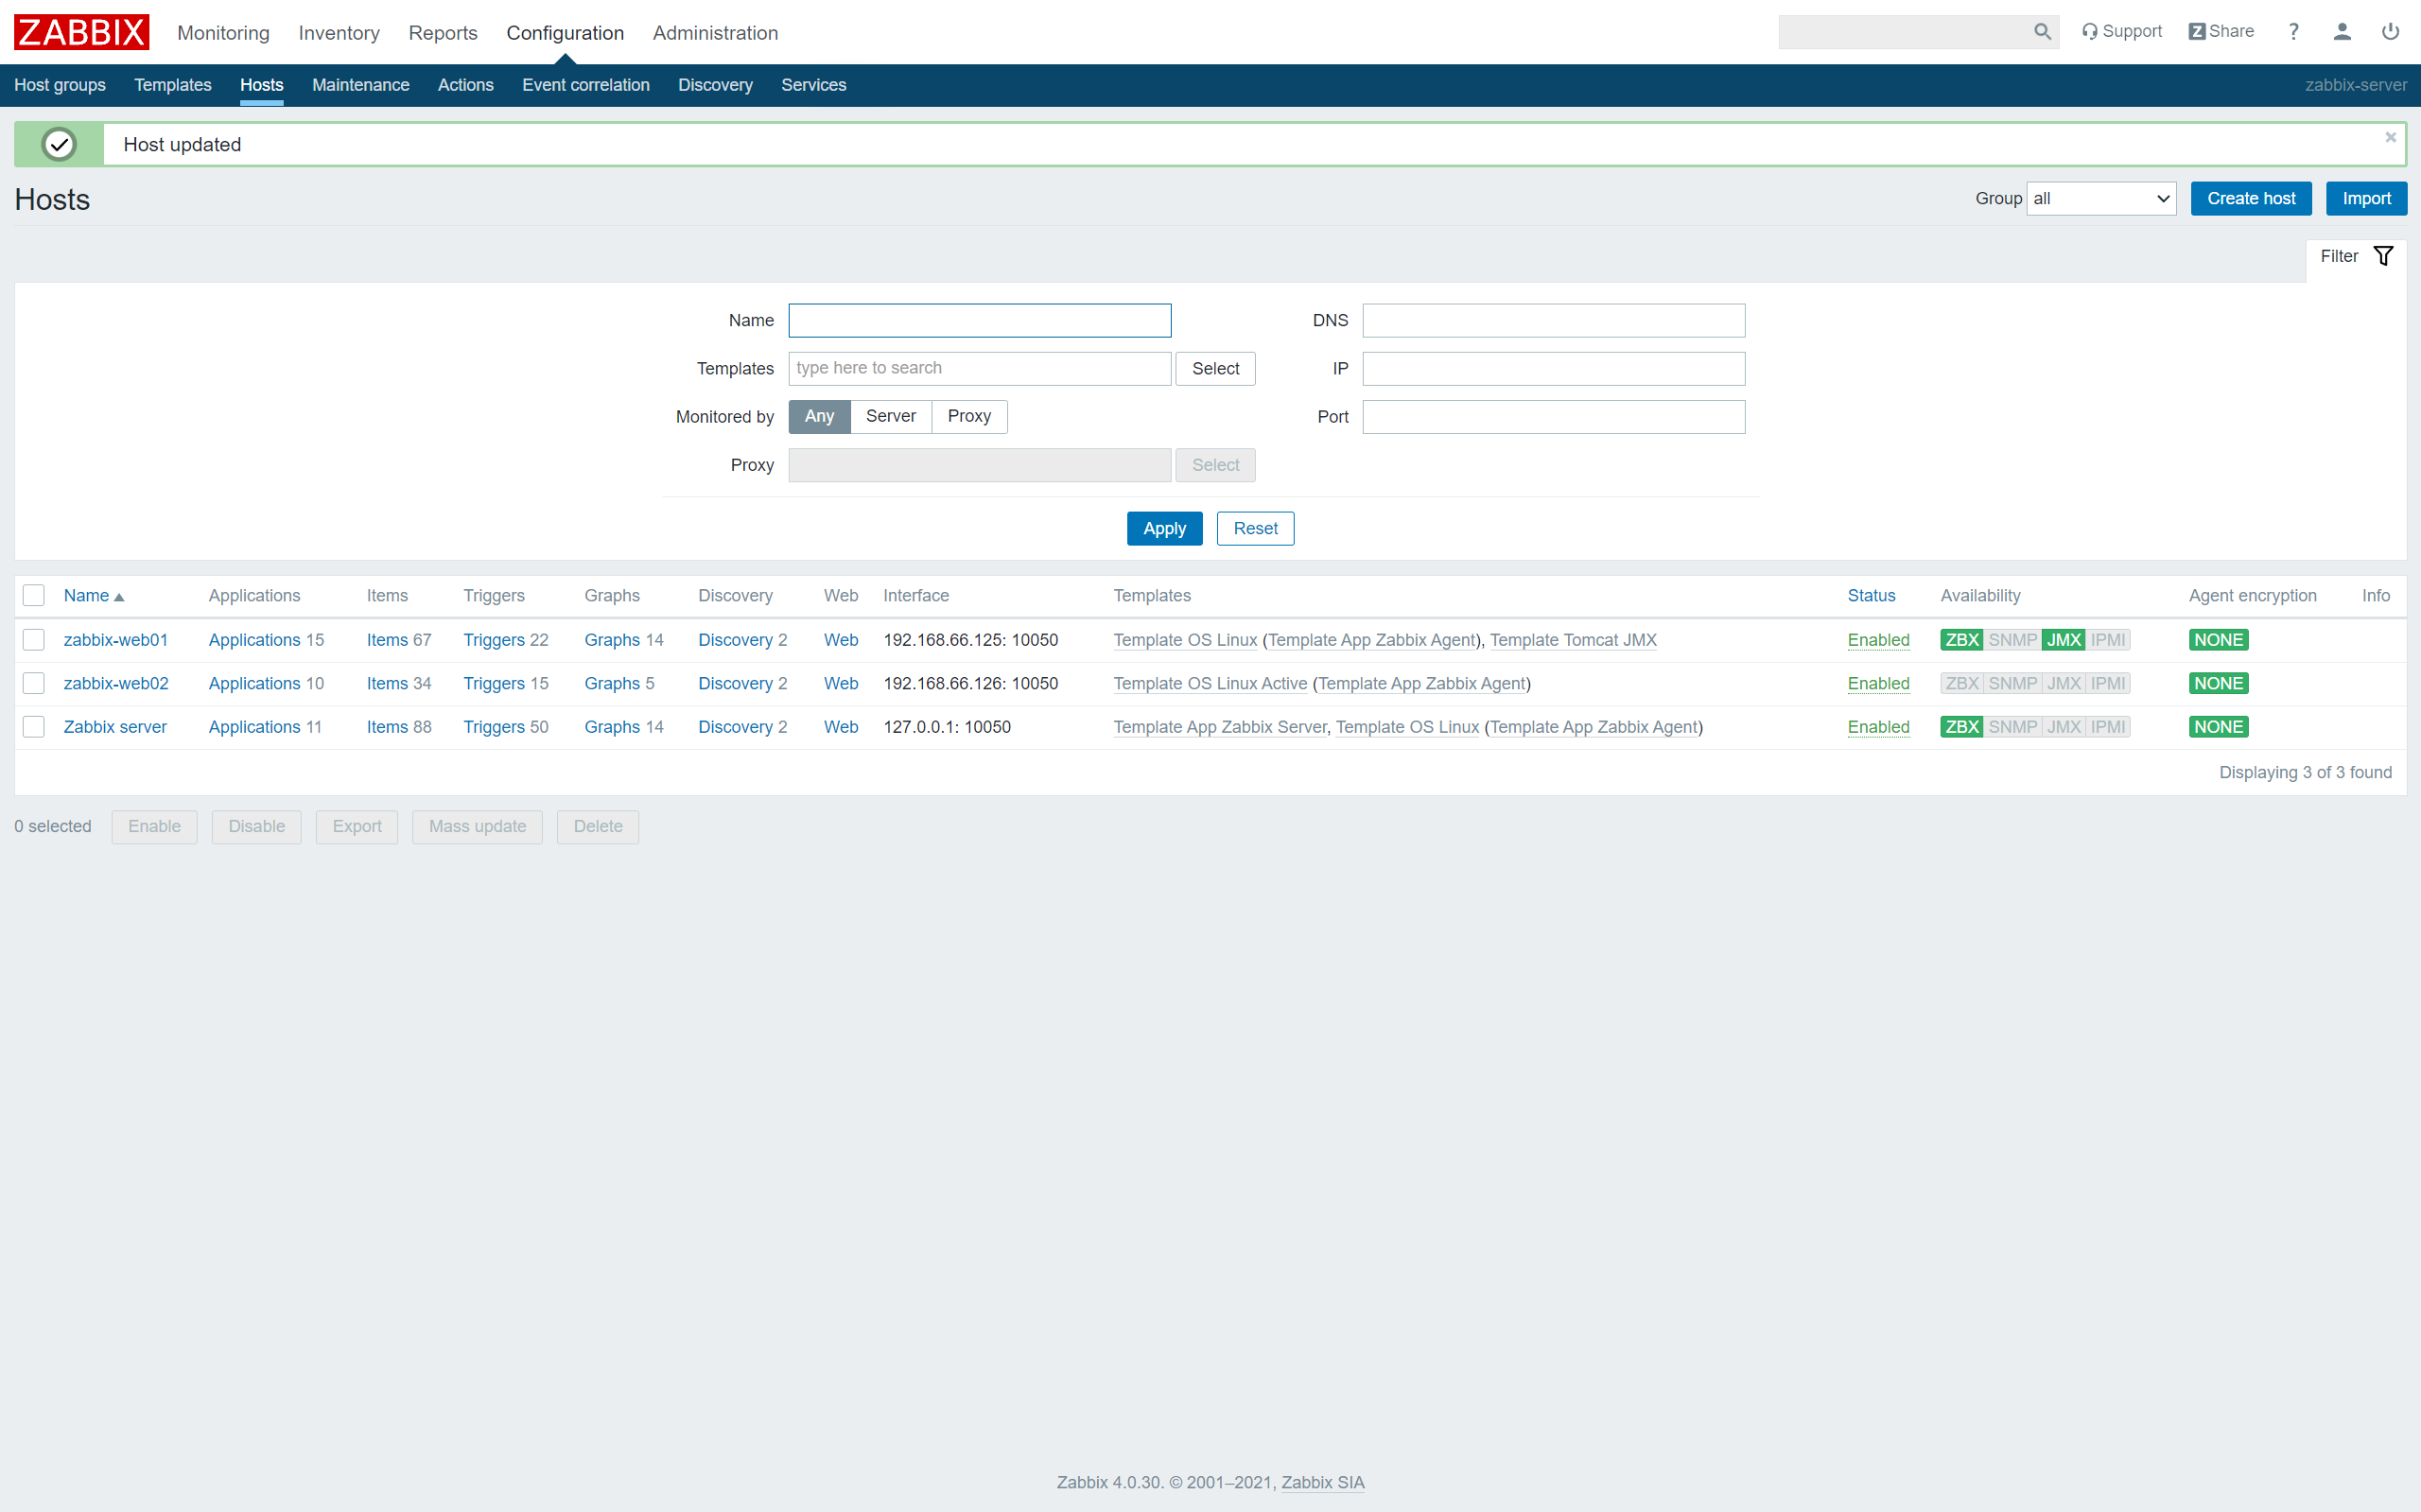Select Proxy for Monitored by
The width and height of the screenshot is (2421, 1512).
pyautogui.click(x=969, y=416)
